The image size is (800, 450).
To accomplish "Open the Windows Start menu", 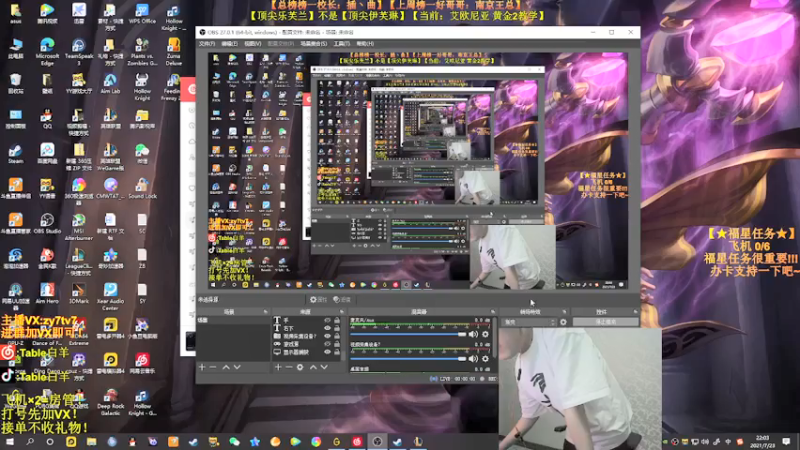I will 9,442.
